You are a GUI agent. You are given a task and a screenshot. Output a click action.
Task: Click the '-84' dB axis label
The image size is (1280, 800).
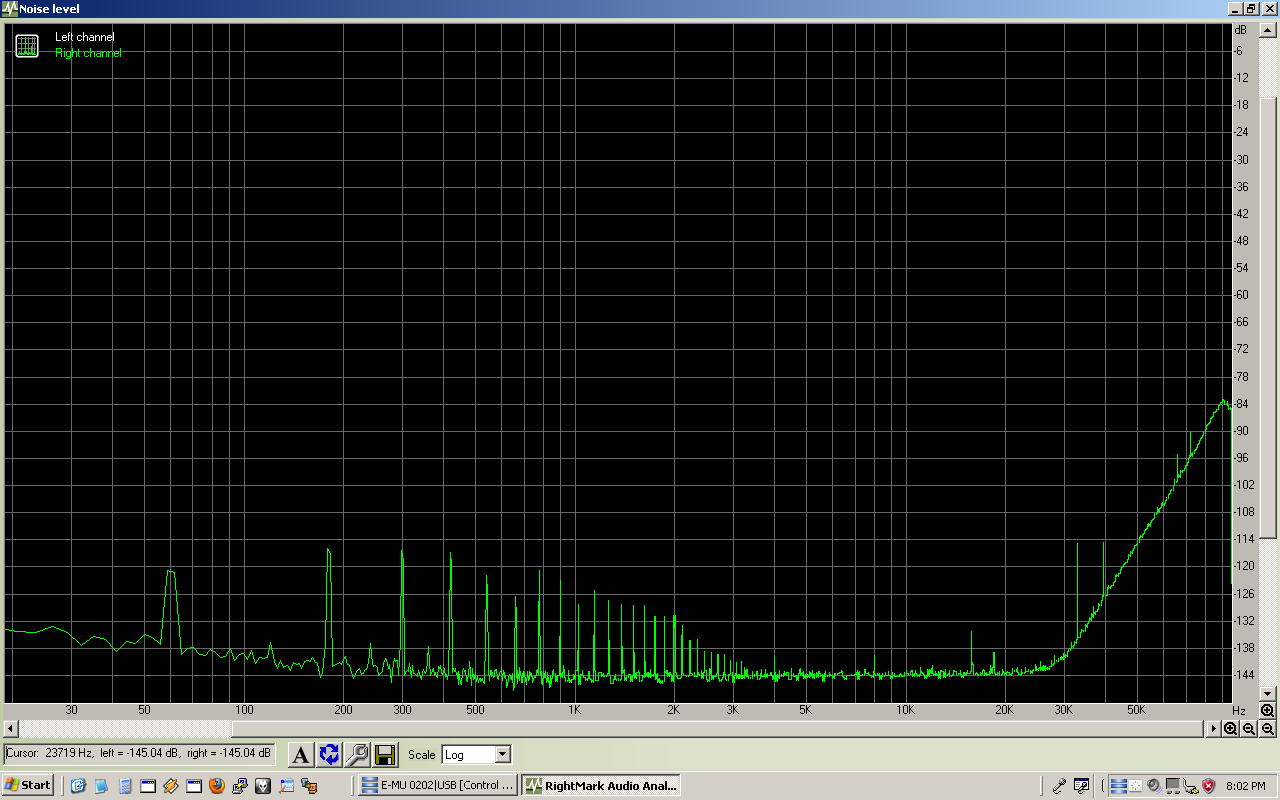tap(1240, 403)
